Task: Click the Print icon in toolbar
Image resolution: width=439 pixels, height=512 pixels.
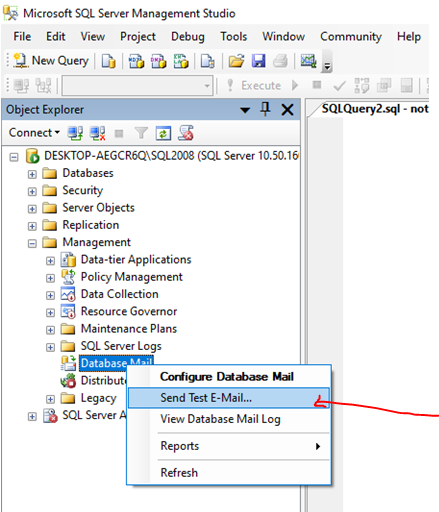Action: [x=280, y=61]
